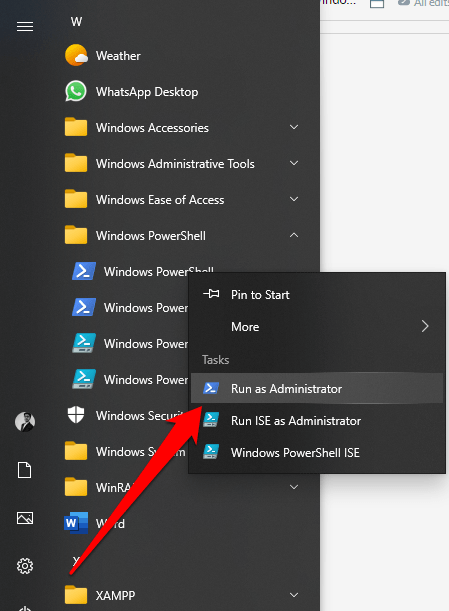Click the XAMPP folder label
449x611 pixels.
115,595
